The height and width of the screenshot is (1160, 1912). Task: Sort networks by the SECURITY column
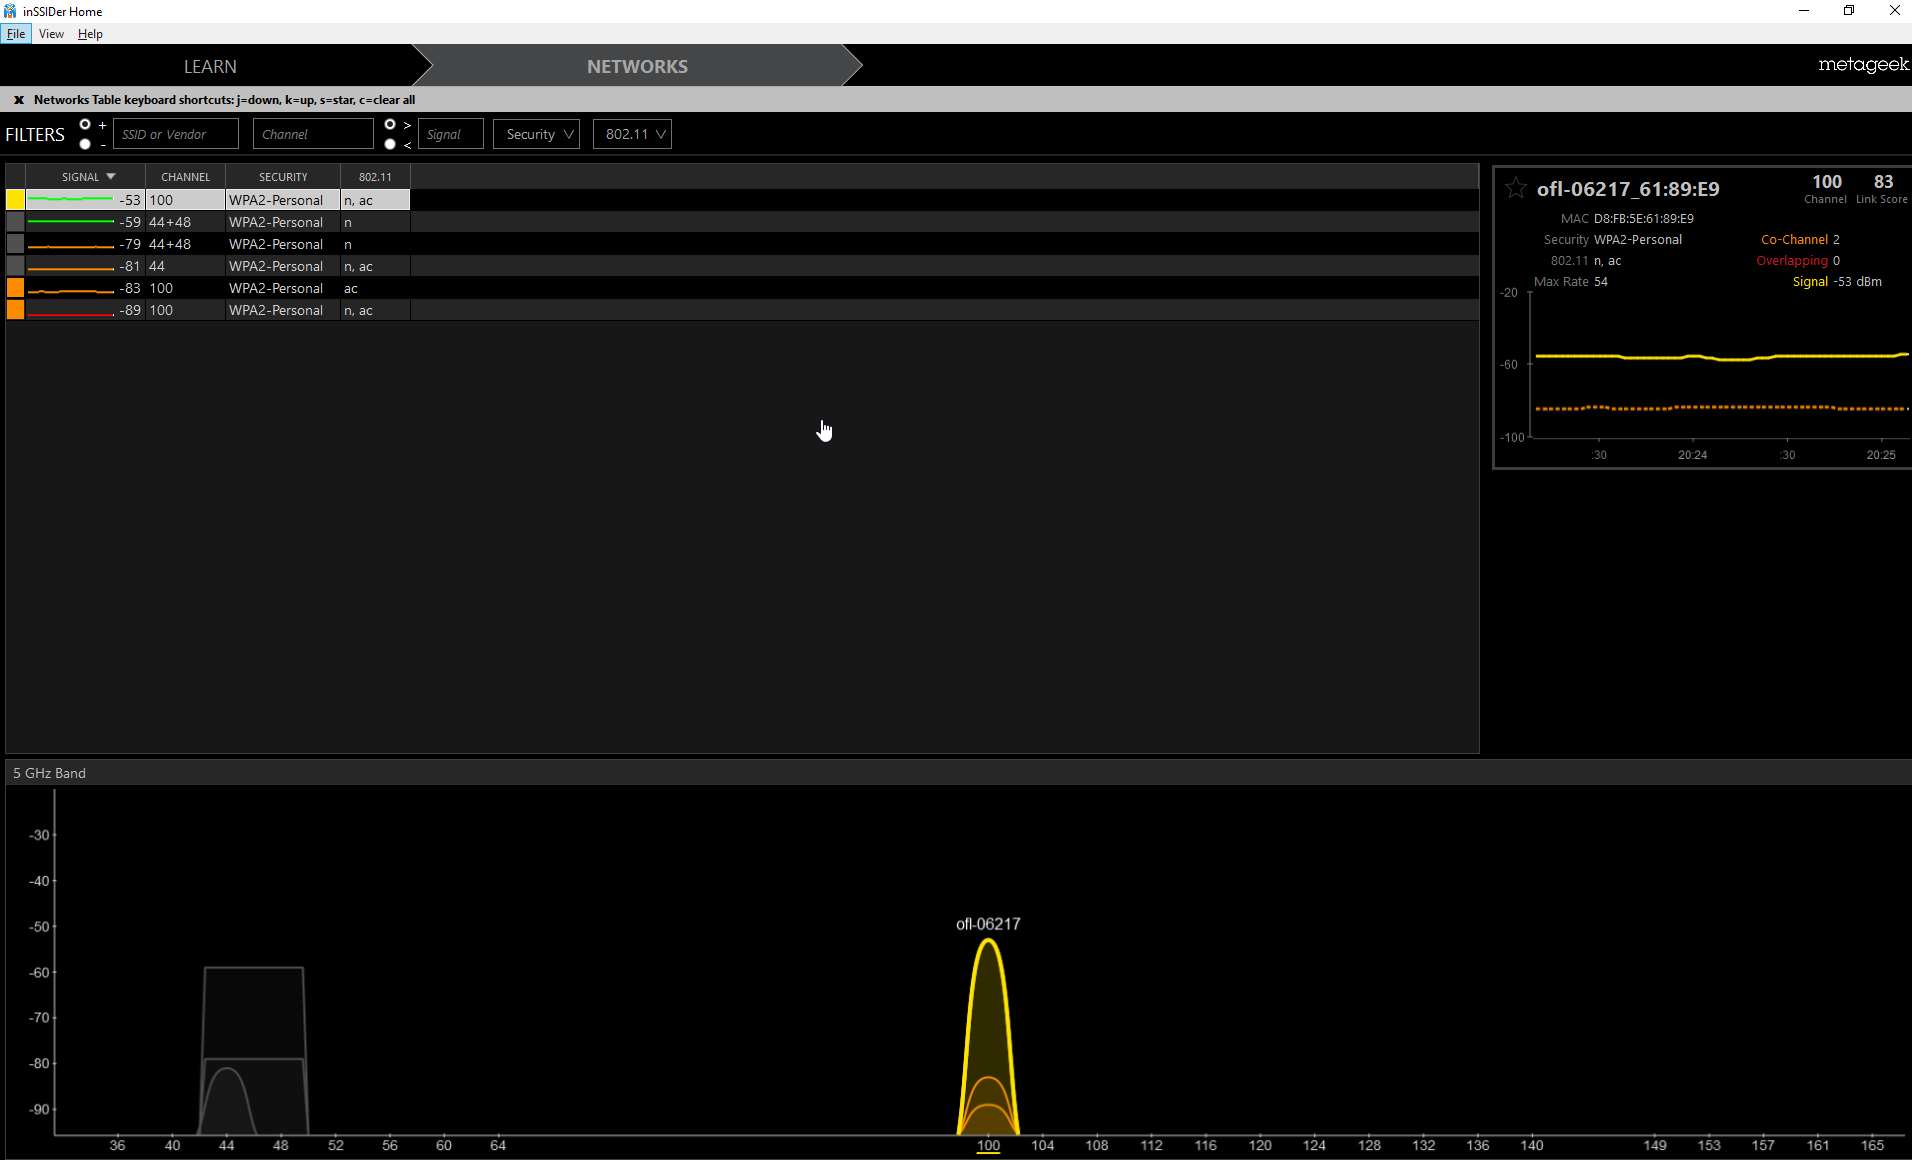pyautogui.click(x=283, y=176)
